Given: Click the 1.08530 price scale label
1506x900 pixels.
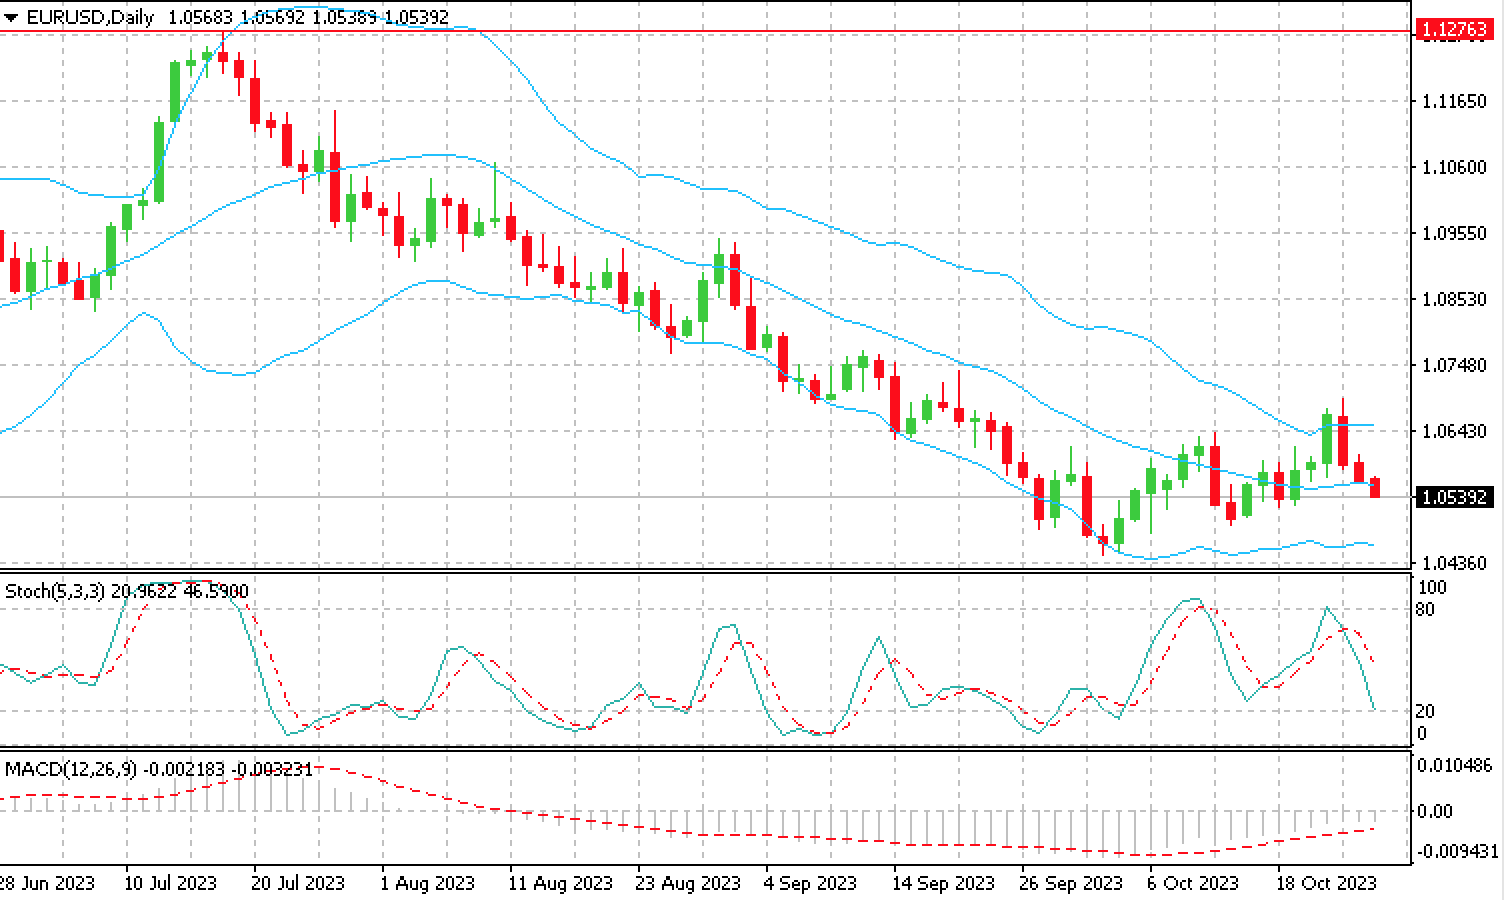Looking at the screenshot, I should 1453,299.
